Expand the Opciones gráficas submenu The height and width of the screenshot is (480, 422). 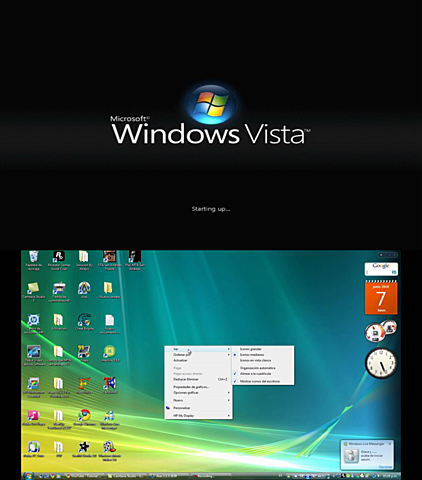(x=198, y=393)
